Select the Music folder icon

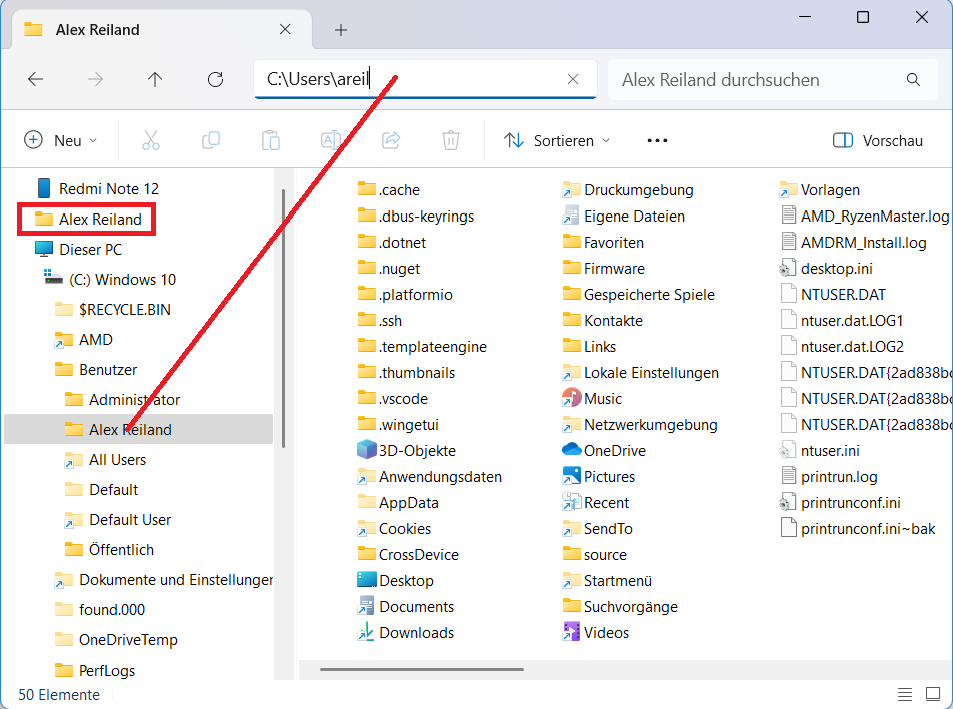[x=571, y=398]
